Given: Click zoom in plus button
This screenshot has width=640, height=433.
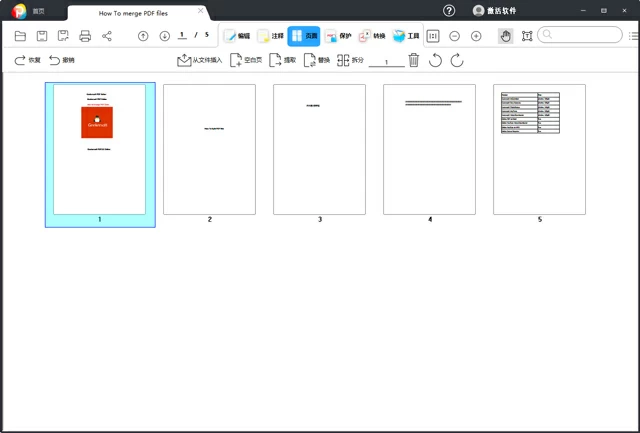Looking at the screenshot, I should click(476, 36).
